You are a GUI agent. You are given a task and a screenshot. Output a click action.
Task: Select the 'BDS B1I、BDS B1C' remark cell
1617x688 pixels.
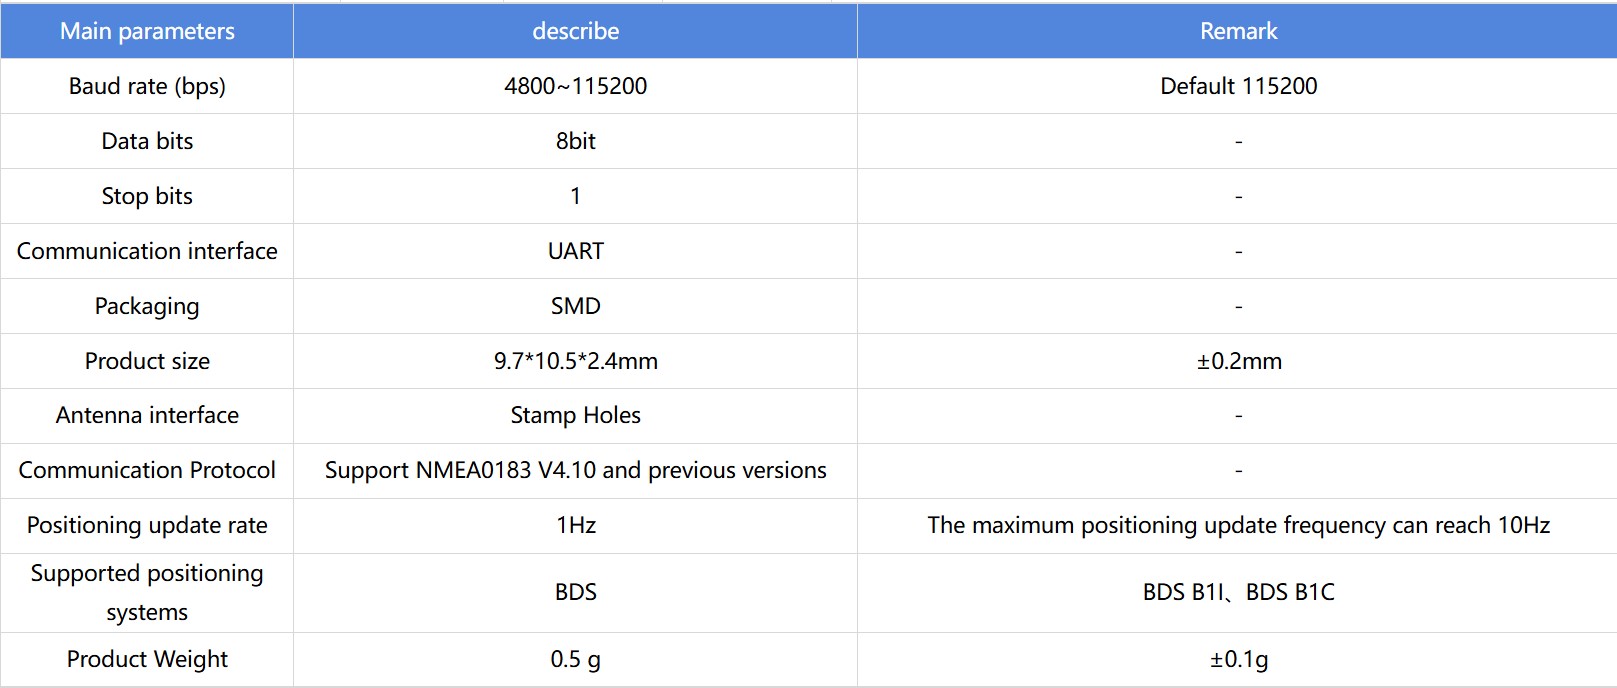point(1238,592)
